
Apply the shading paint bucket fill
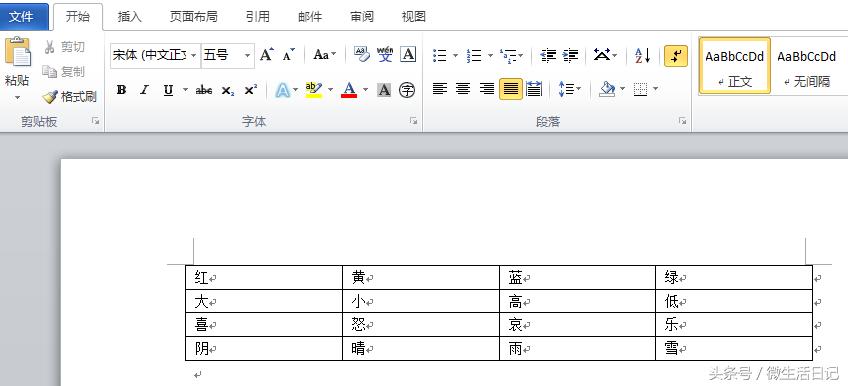[607, 89]
